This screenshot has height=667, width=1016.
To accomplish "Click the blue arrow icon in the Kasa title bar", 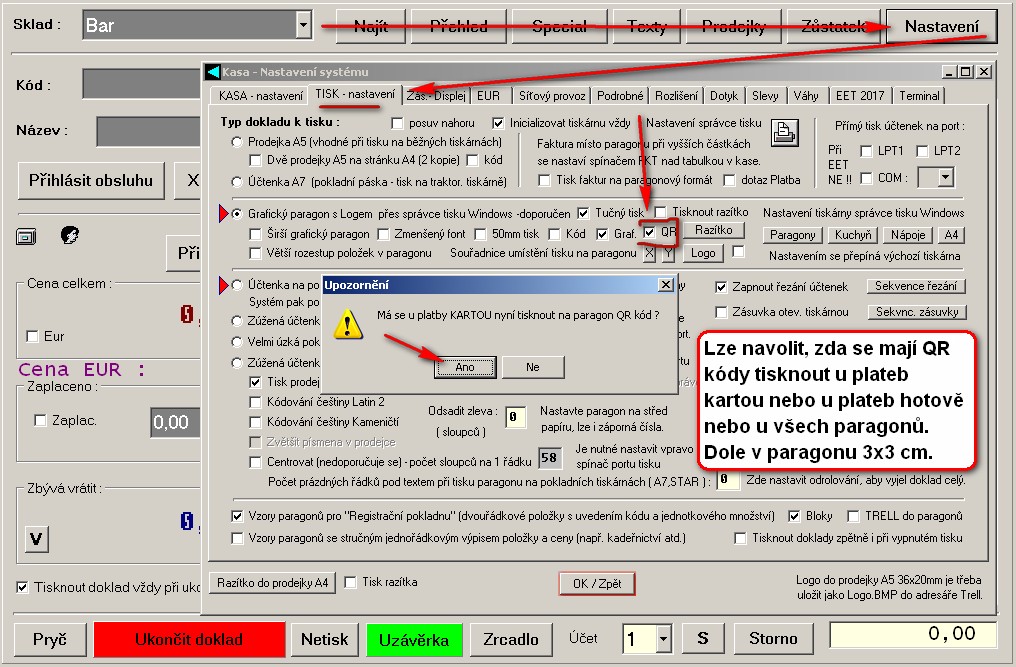I will pos(213,72).
